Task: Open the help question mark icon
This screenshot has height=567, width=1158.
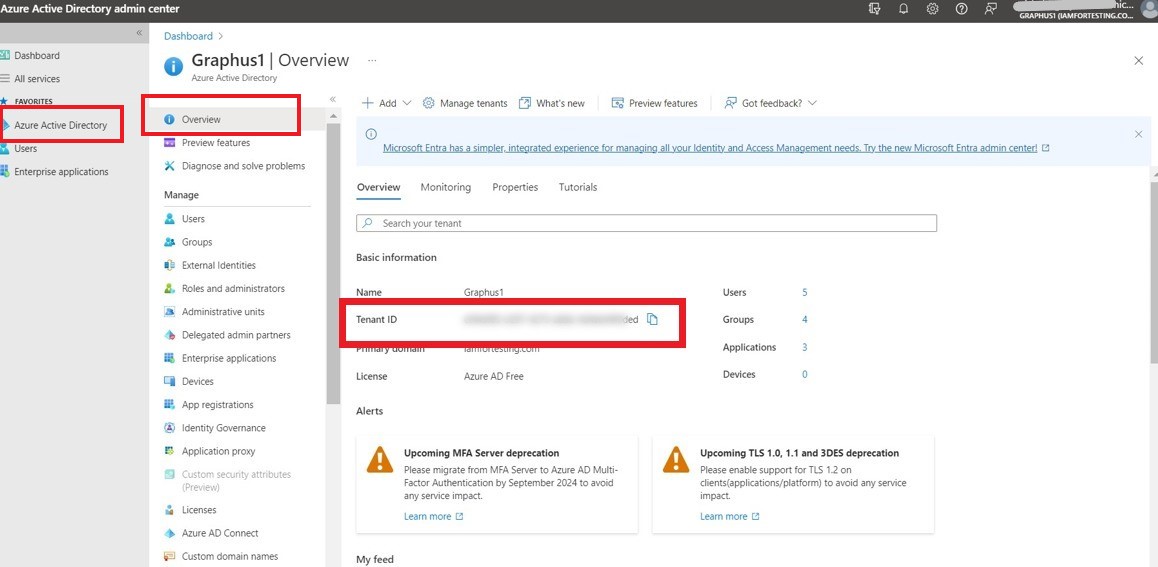Action: [962, 9]
